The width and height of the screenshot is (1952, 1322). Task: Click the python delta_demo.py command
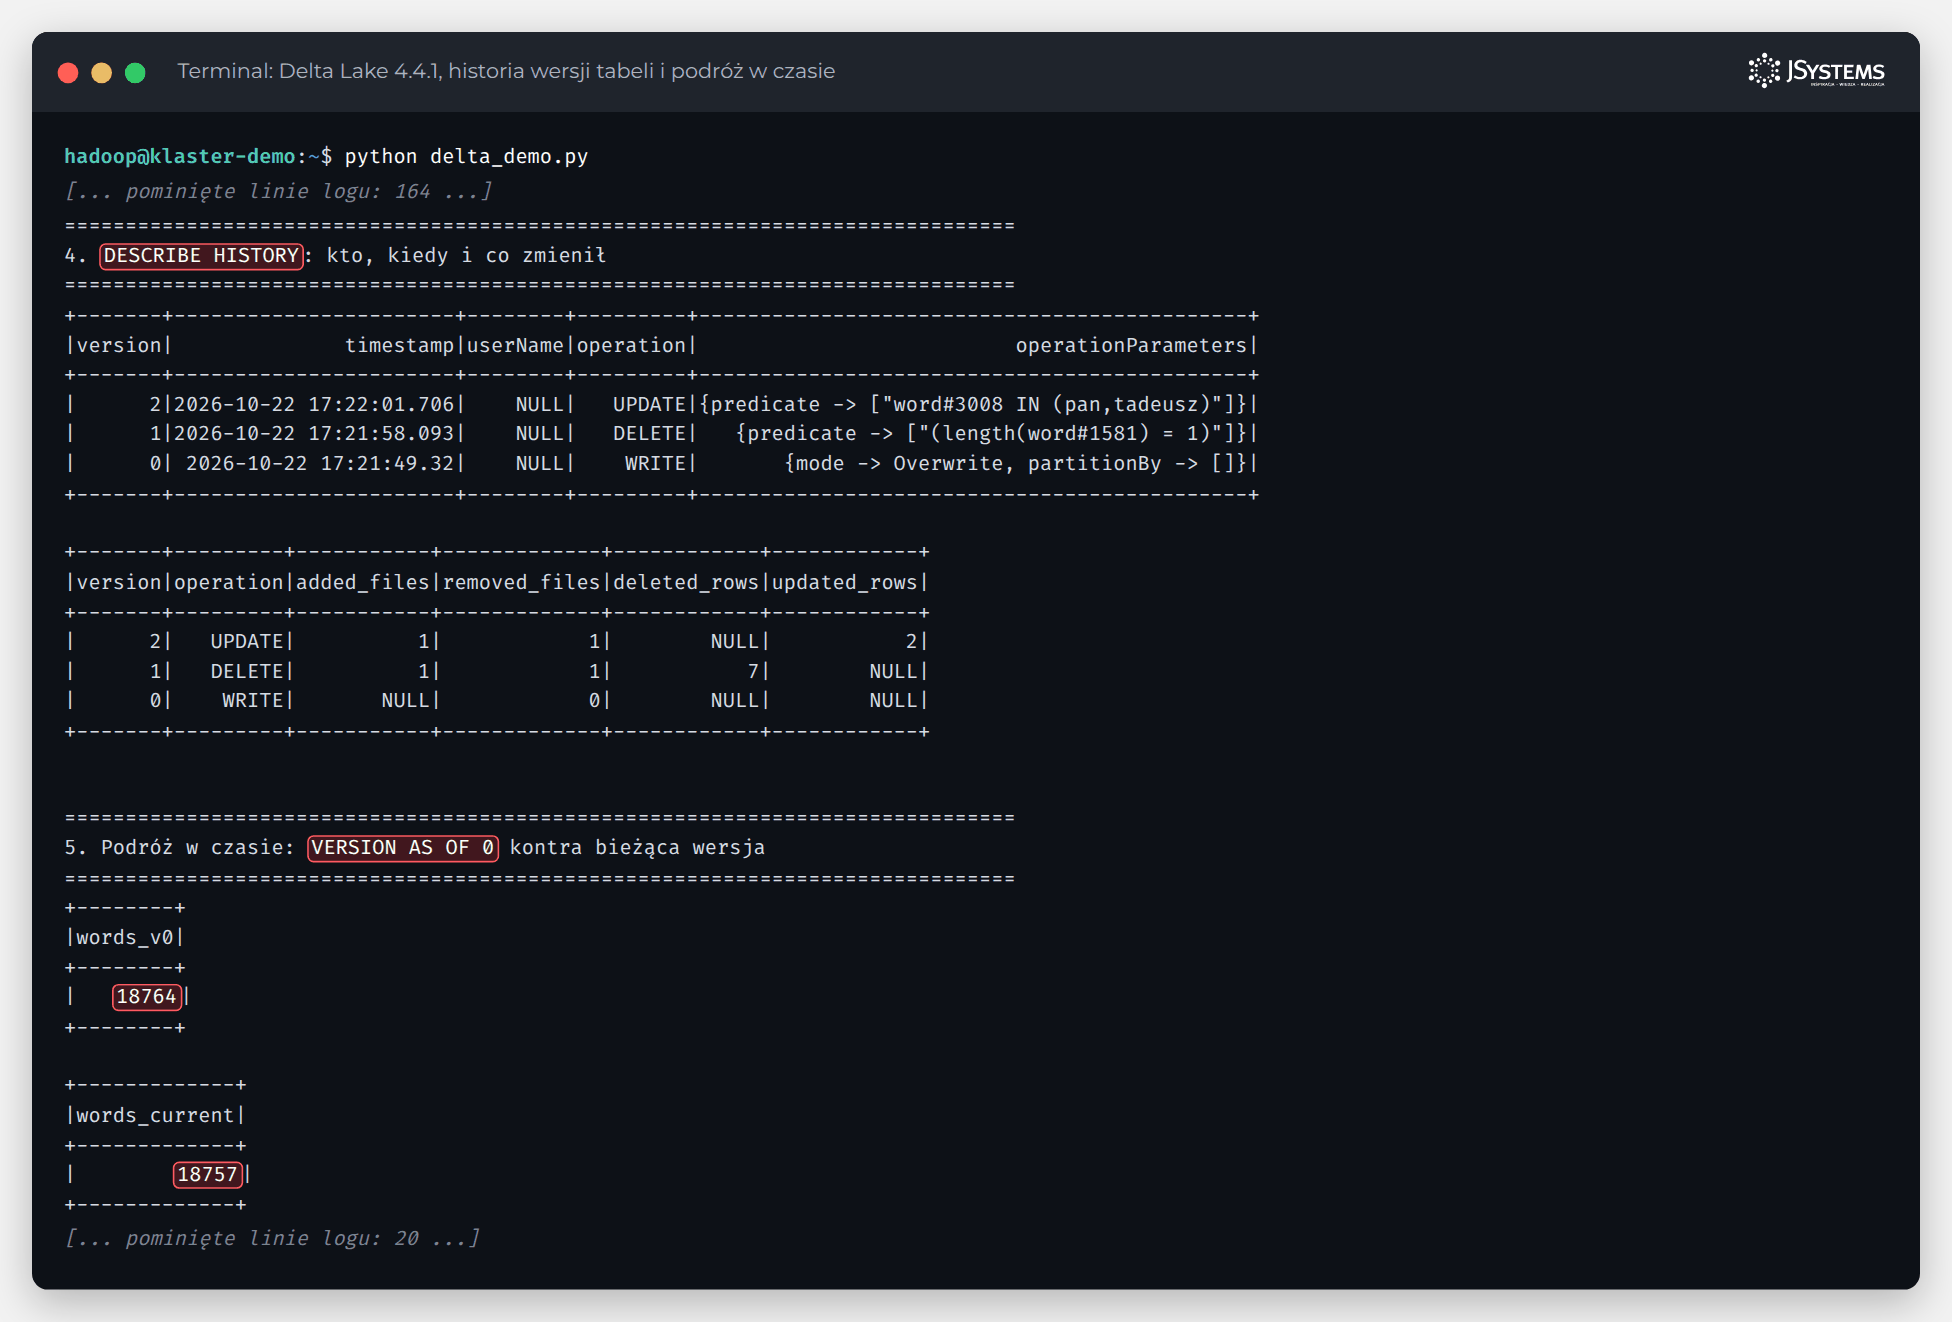[x=467, y=157]
